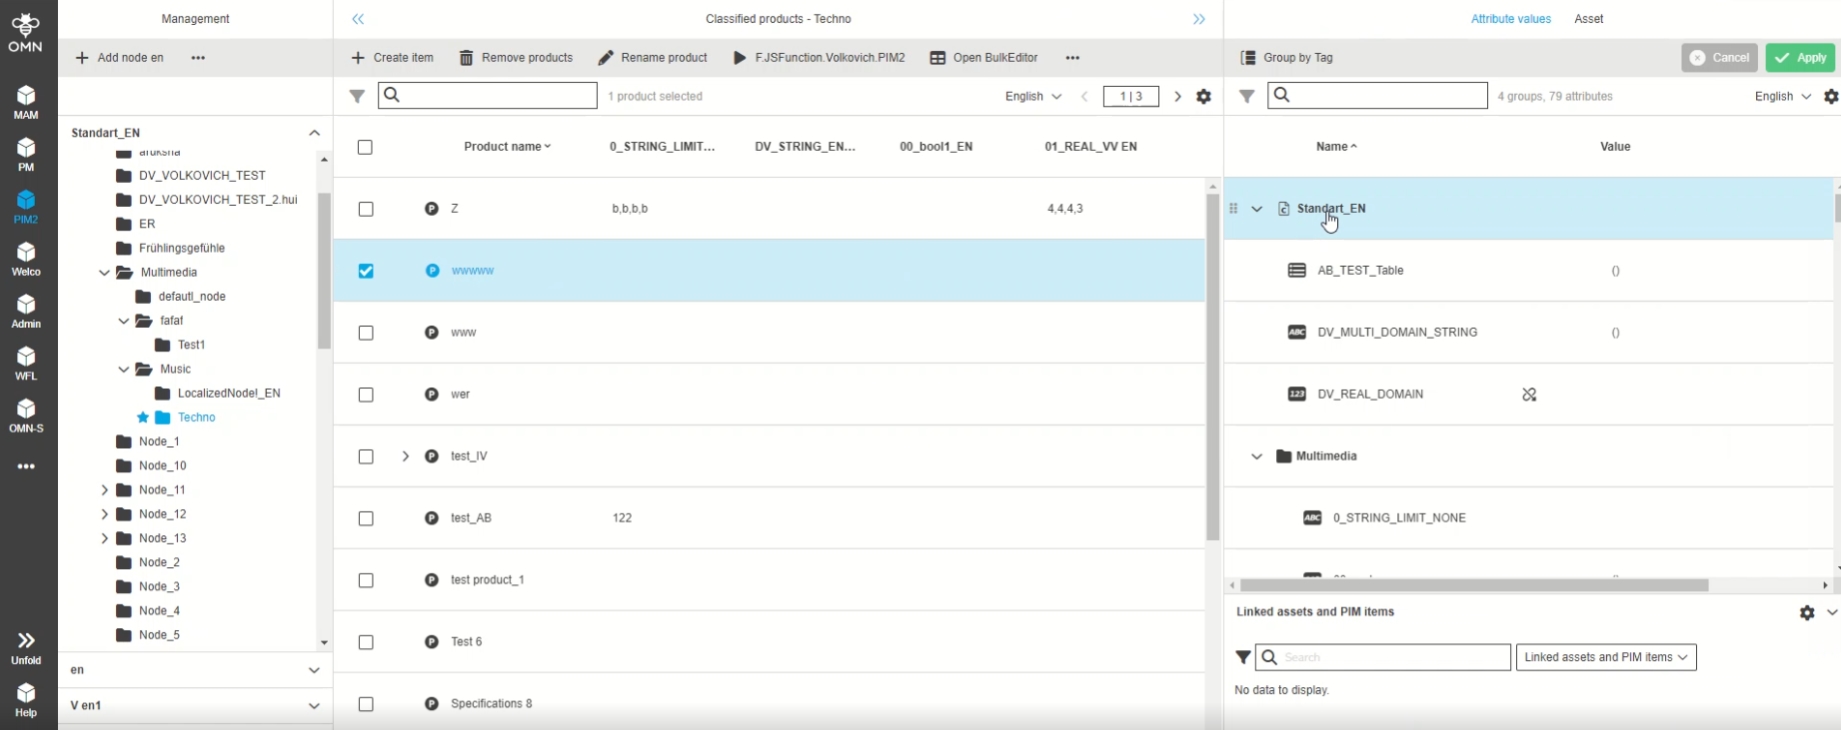
Task: Open the Help icon
Action: 26,699
